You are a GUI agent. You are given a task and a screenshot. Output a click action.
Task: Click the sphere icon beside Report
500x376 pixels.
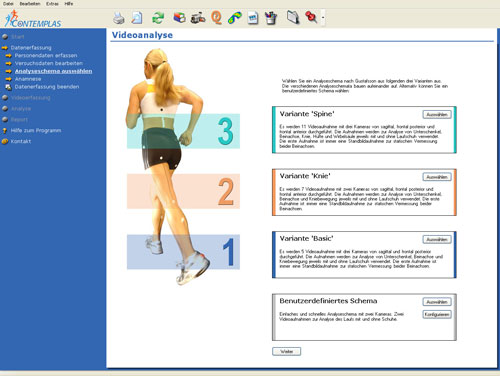pyautogui.click(x=5, y=120)
